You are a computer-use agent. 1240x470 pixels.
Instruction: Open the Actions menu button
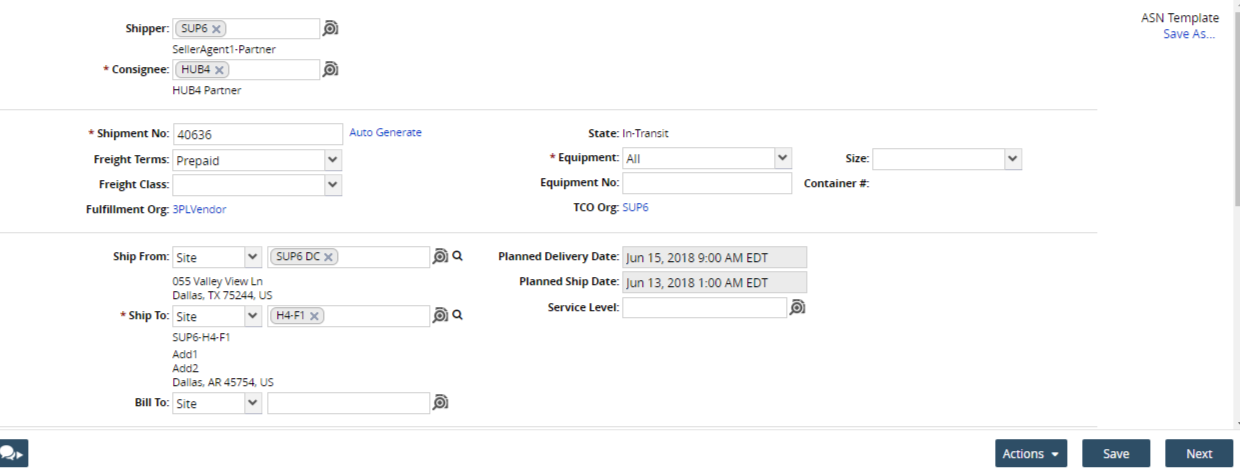(x=1031, y=454)
